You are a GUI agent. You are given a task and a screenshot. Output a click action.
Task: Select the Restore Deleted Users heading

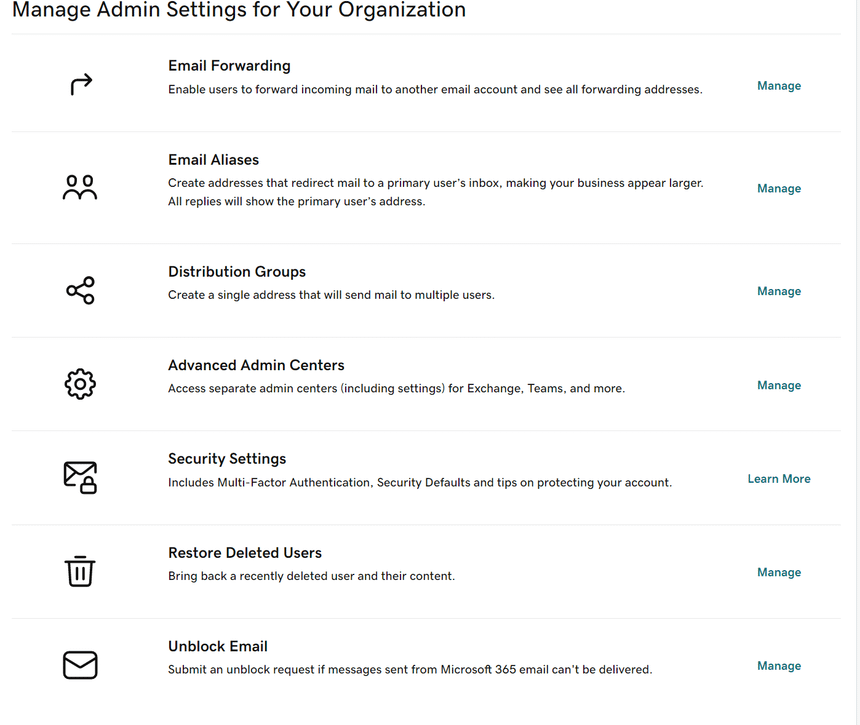click(x=245, y=553)
